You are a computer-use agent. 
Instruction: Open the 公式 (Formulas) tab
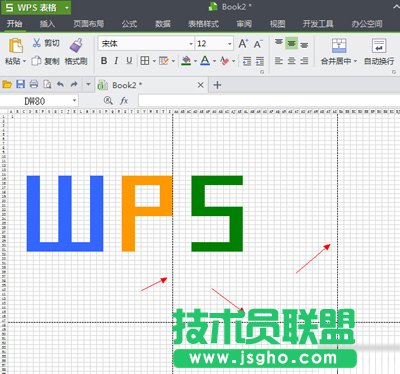pyautogui.click(x=129, y=24)
